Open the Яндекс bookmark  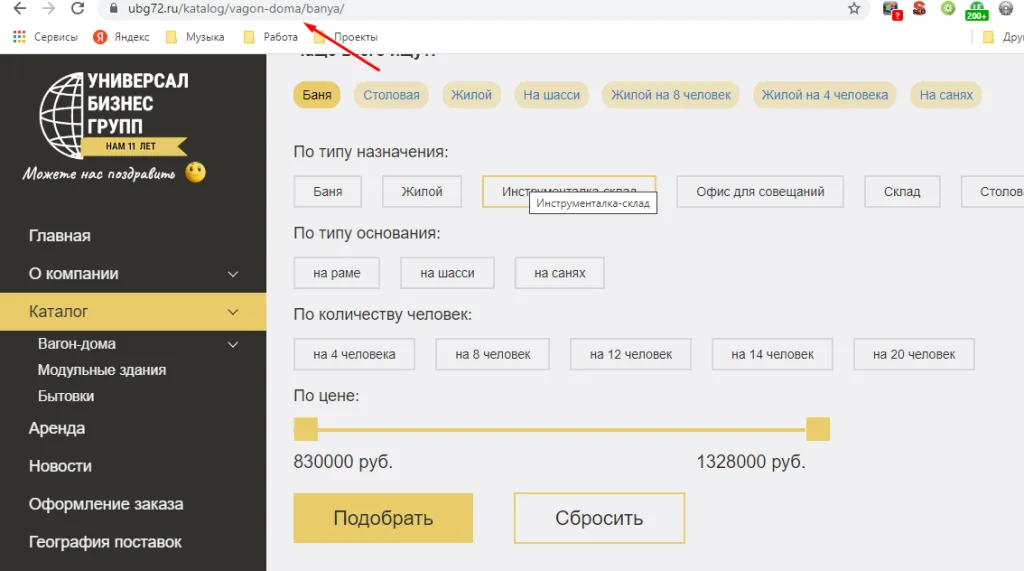click(121, 37)
